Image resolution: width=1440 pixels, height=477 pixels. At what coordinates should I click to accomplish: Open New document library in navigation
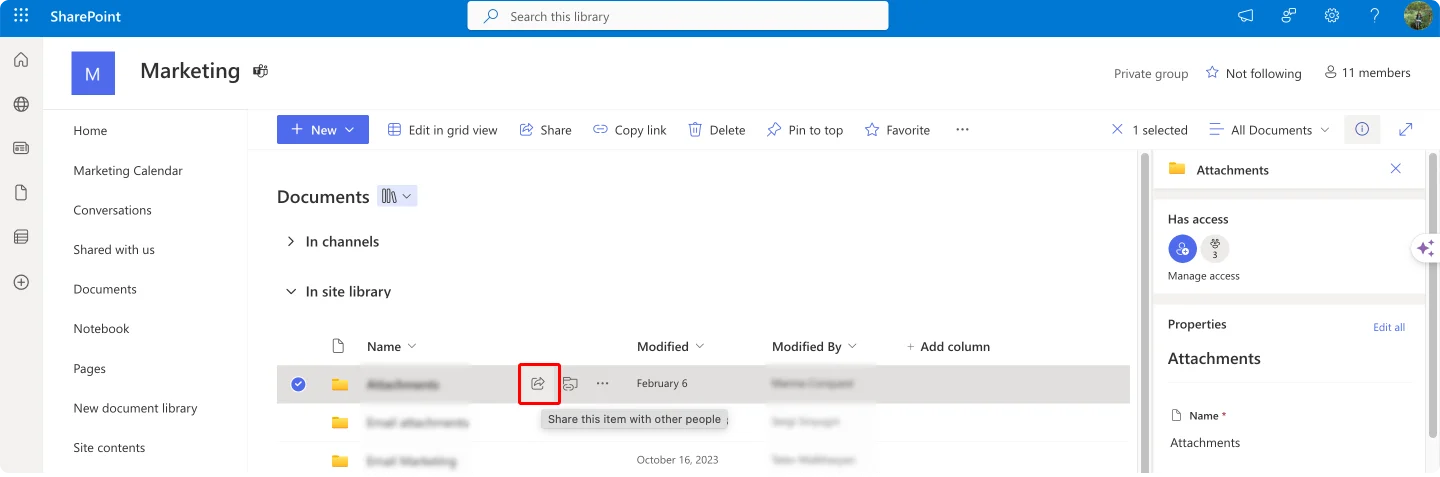coord(135,408)
